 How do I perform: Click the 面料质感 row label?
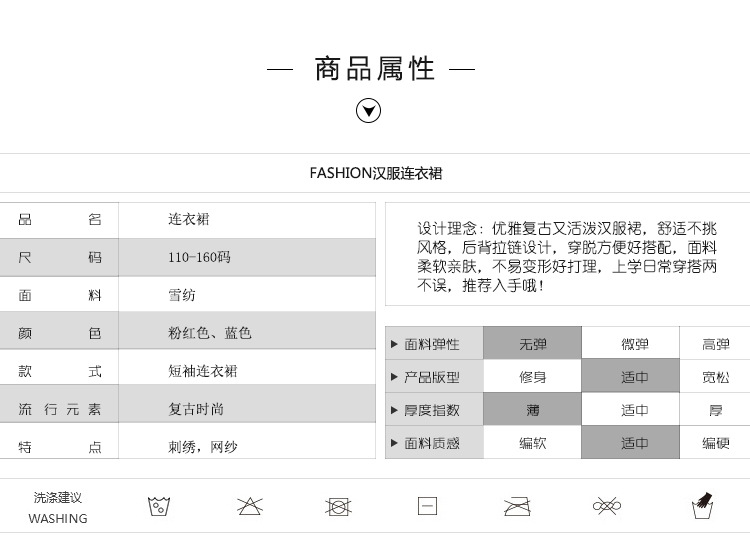point(431,443)
